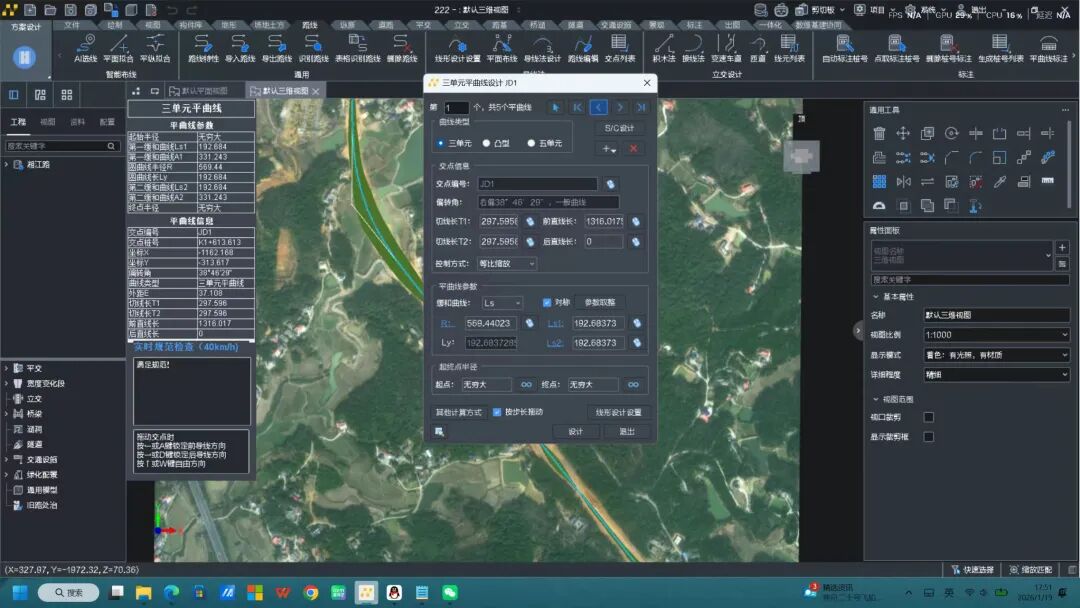This screenshot has height=608, width=1080.
Task: Open the plus add-curve dropdown
Action: [609, 149]
